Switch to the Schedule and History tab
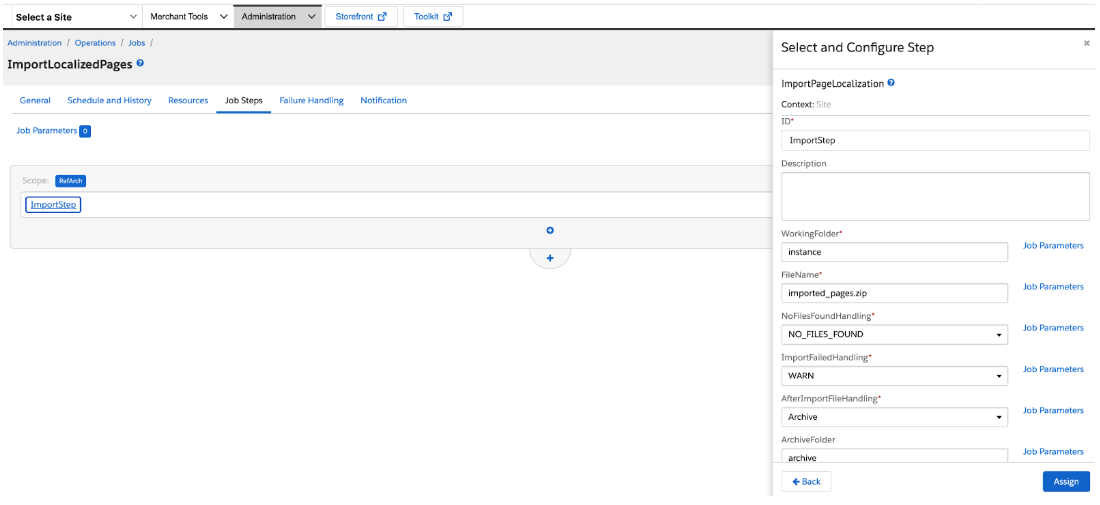Image resolution: width=1100 pixels, height=505 pixels. (x=109, y=101)
